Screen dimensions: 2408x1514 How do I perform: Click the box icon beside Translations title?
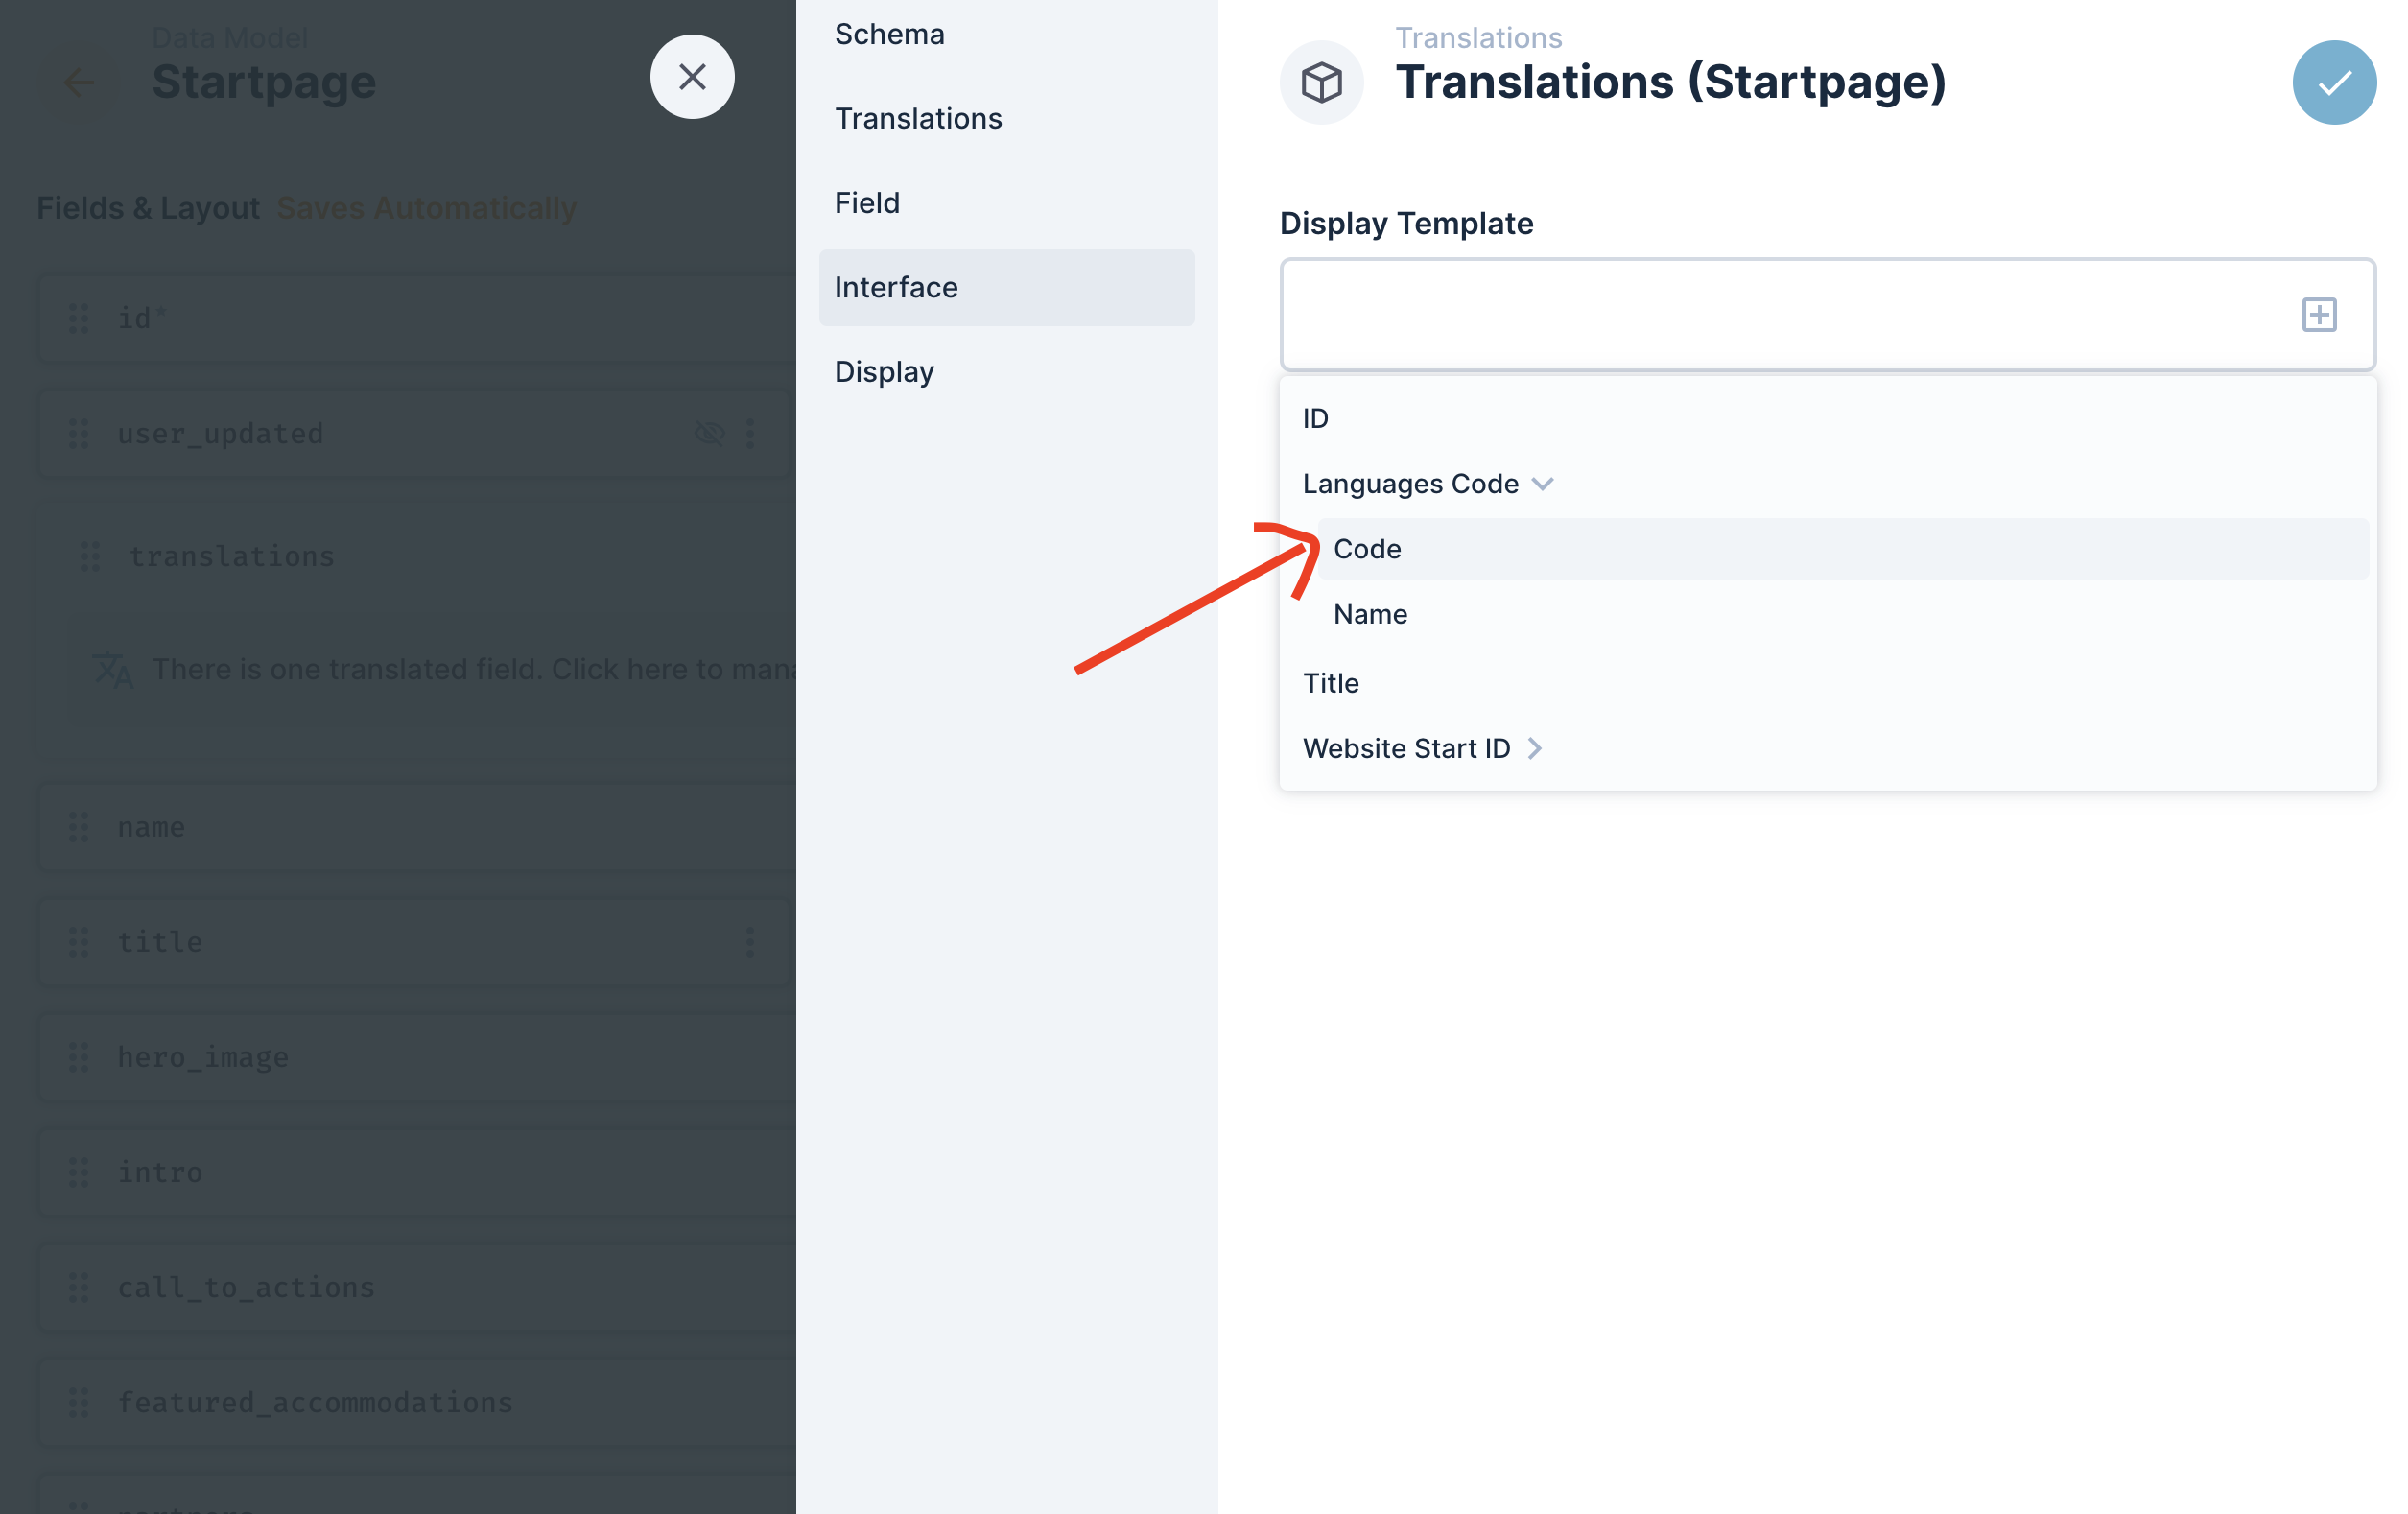(1321, 82)
